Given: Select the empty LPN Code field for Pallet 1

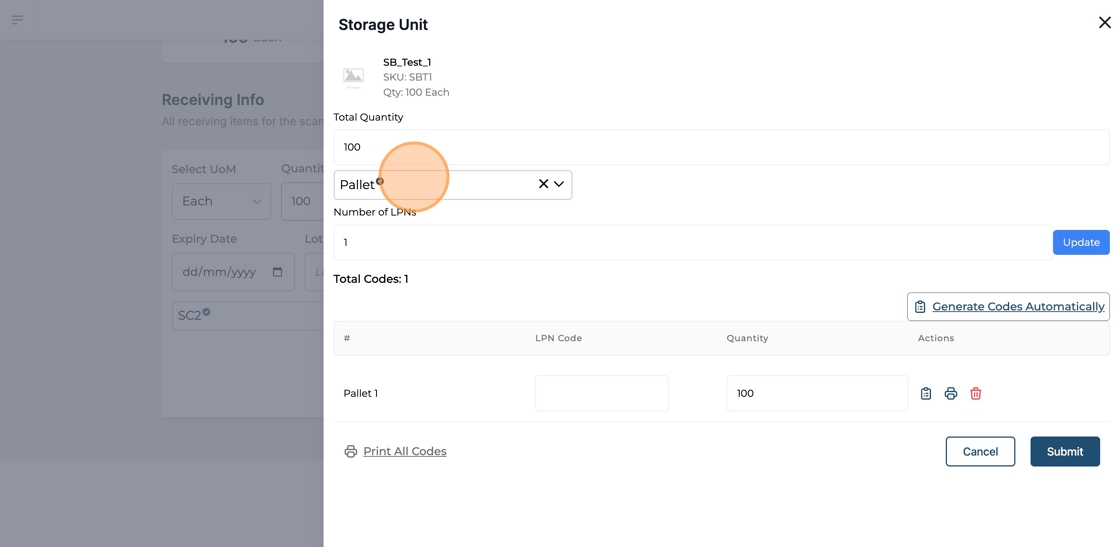Looking at the screenshot, I should click(x=601, y=394).
